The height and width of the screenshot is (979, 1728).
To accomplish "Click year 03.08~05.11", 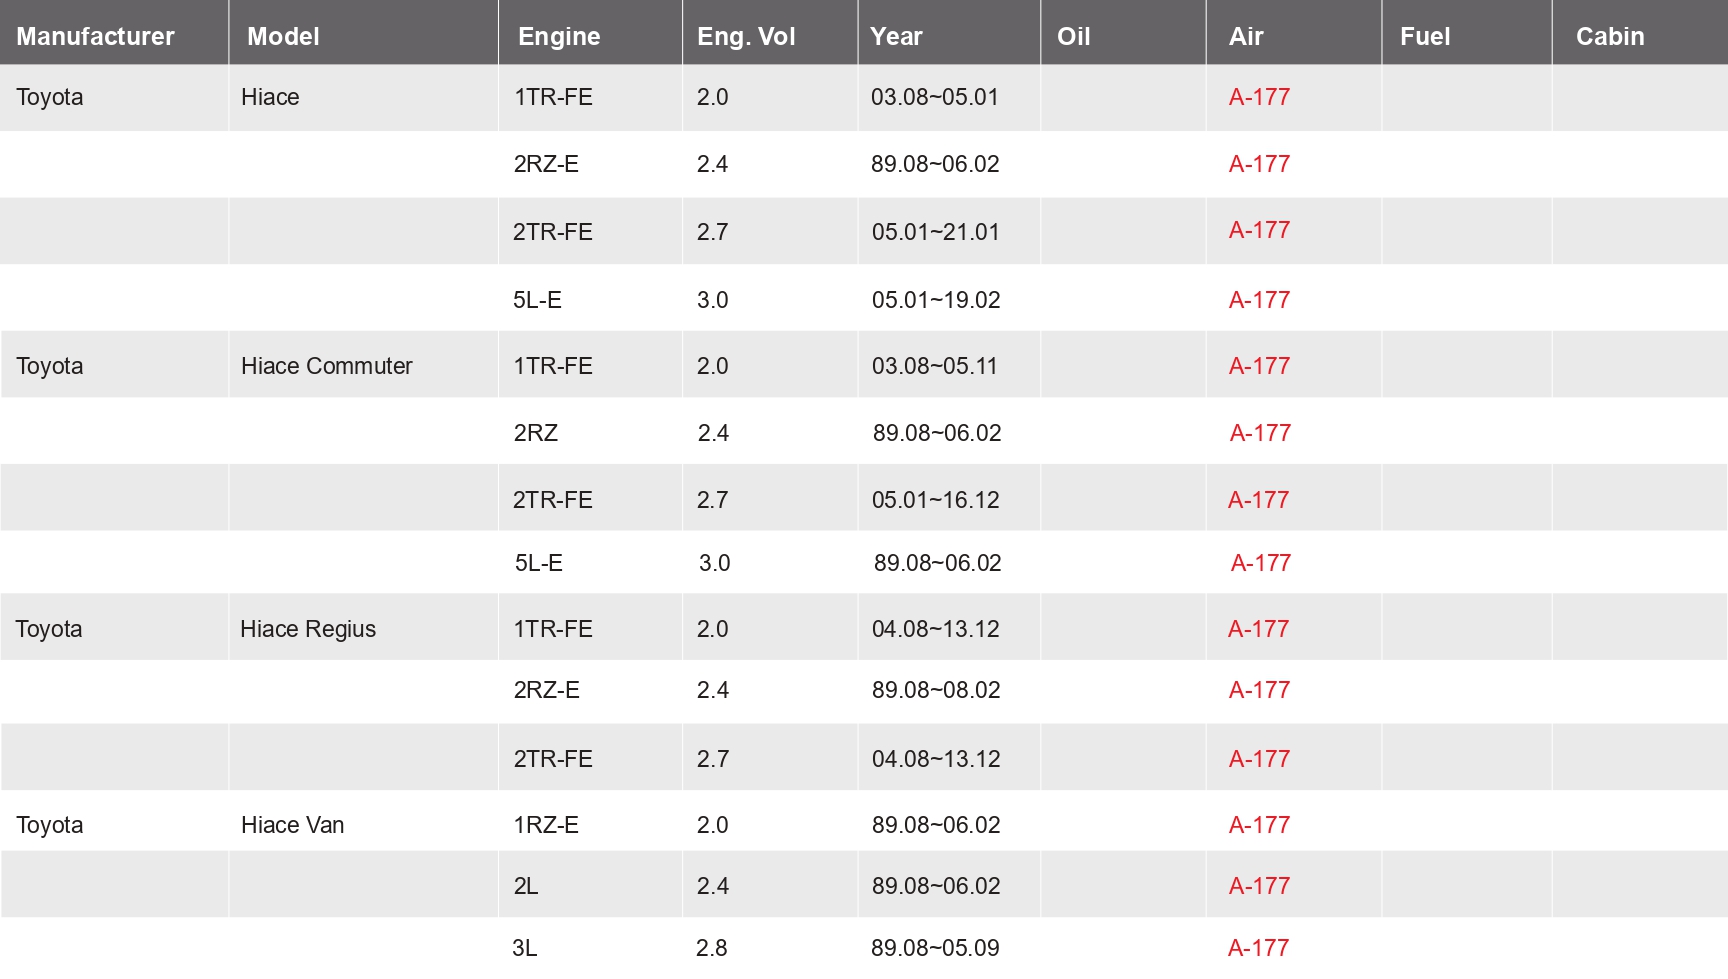I will 934,366.
